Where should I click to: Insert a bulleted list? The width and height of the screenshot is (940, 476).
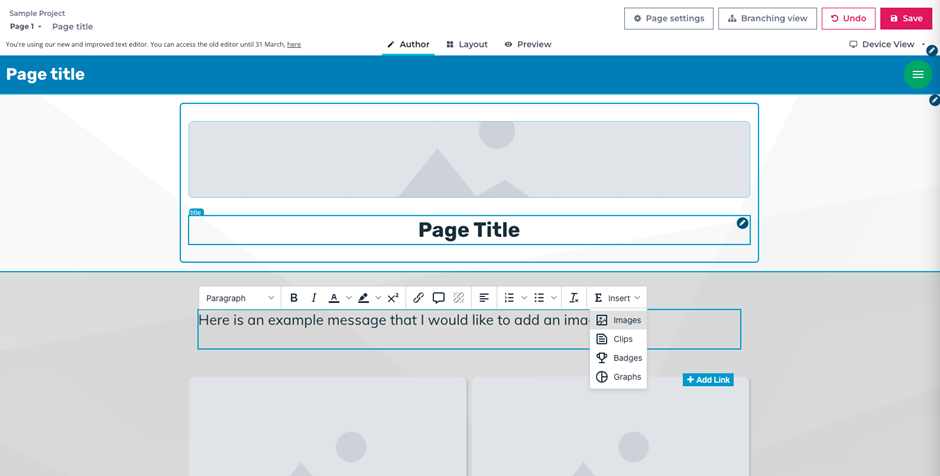540,298
